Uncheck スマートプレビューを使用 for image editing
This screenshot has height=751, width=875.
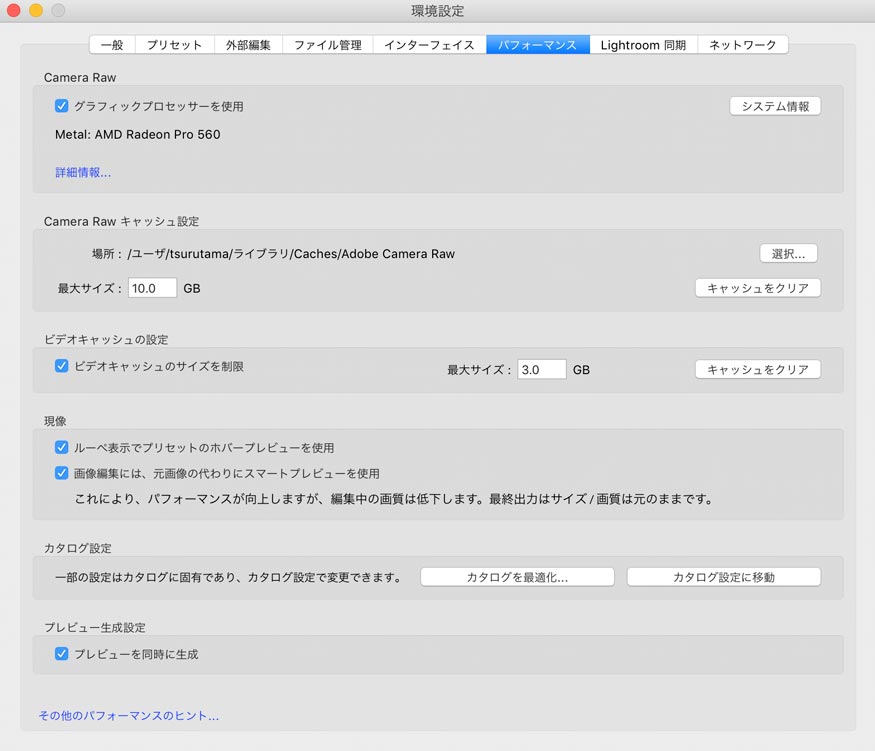[x=61, y=472]
